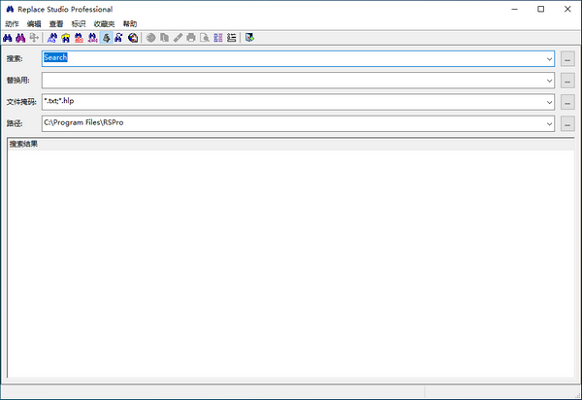Click the ellipsis button beside 搜索 field
This screenshot has width=582, height=400.
click(568, 59)
